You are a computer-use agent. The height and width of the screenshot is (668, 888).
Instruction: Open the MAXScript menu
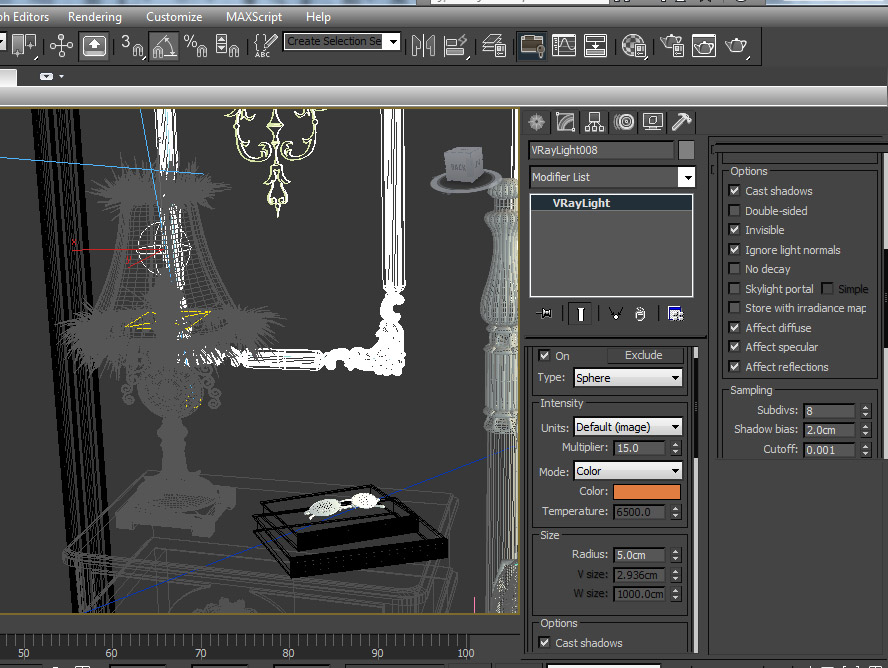(x=254, y=17)
